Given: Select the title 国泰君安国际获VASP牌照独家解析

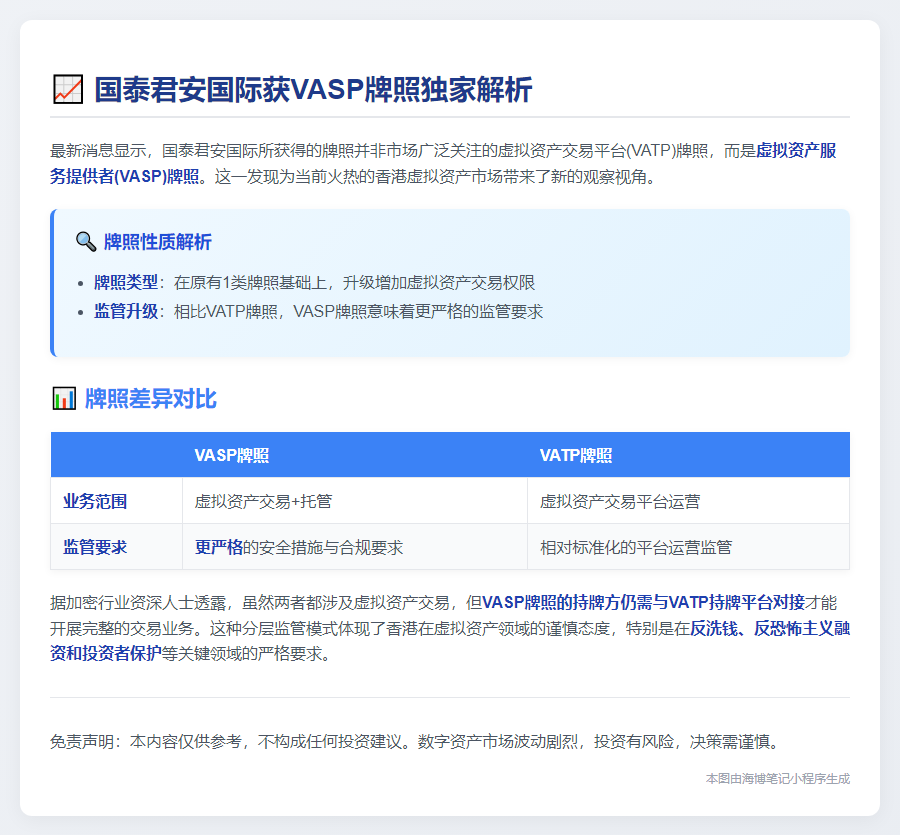Looking at the screenshot, I should coord(313,90).
